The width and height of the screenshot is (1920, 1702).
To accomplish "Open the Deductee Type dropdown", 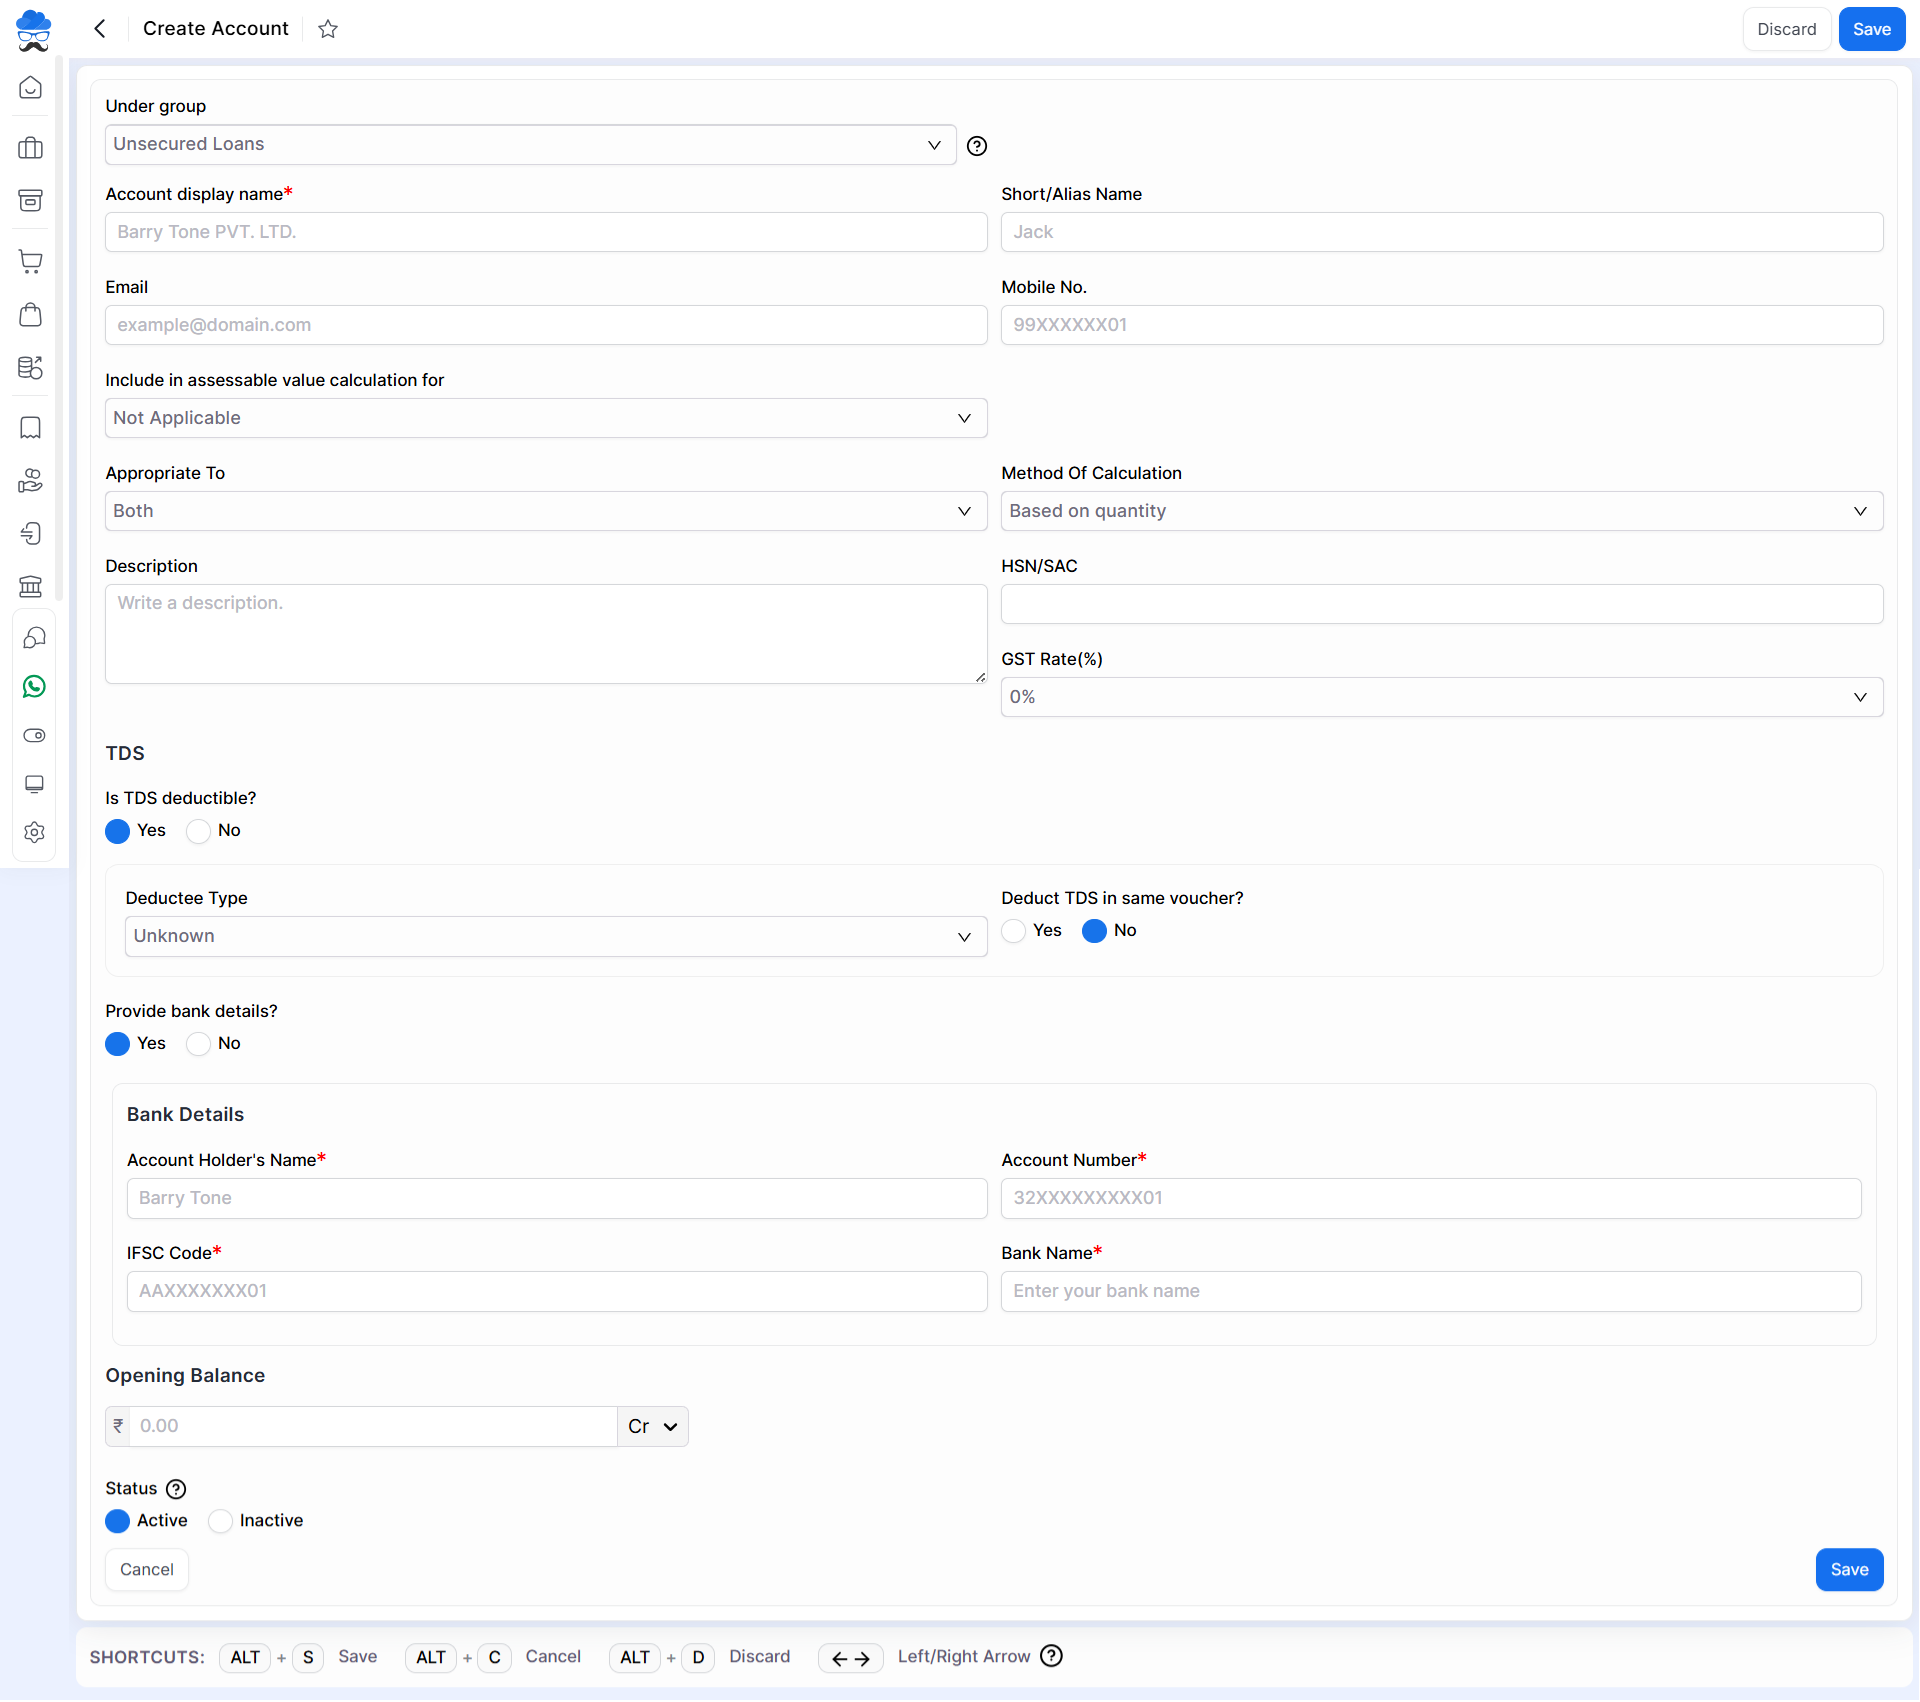I will tap(556, 936).
